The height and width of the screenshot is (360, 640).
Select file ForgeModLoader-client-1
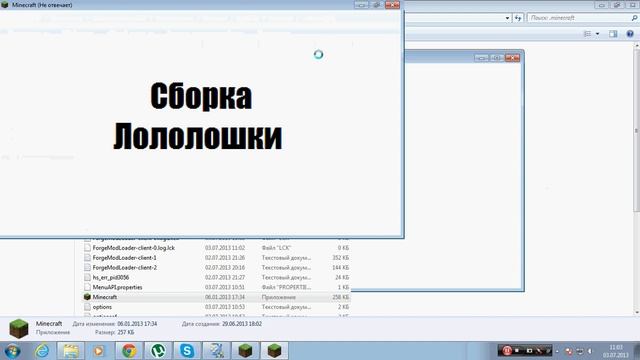[124, 258]
